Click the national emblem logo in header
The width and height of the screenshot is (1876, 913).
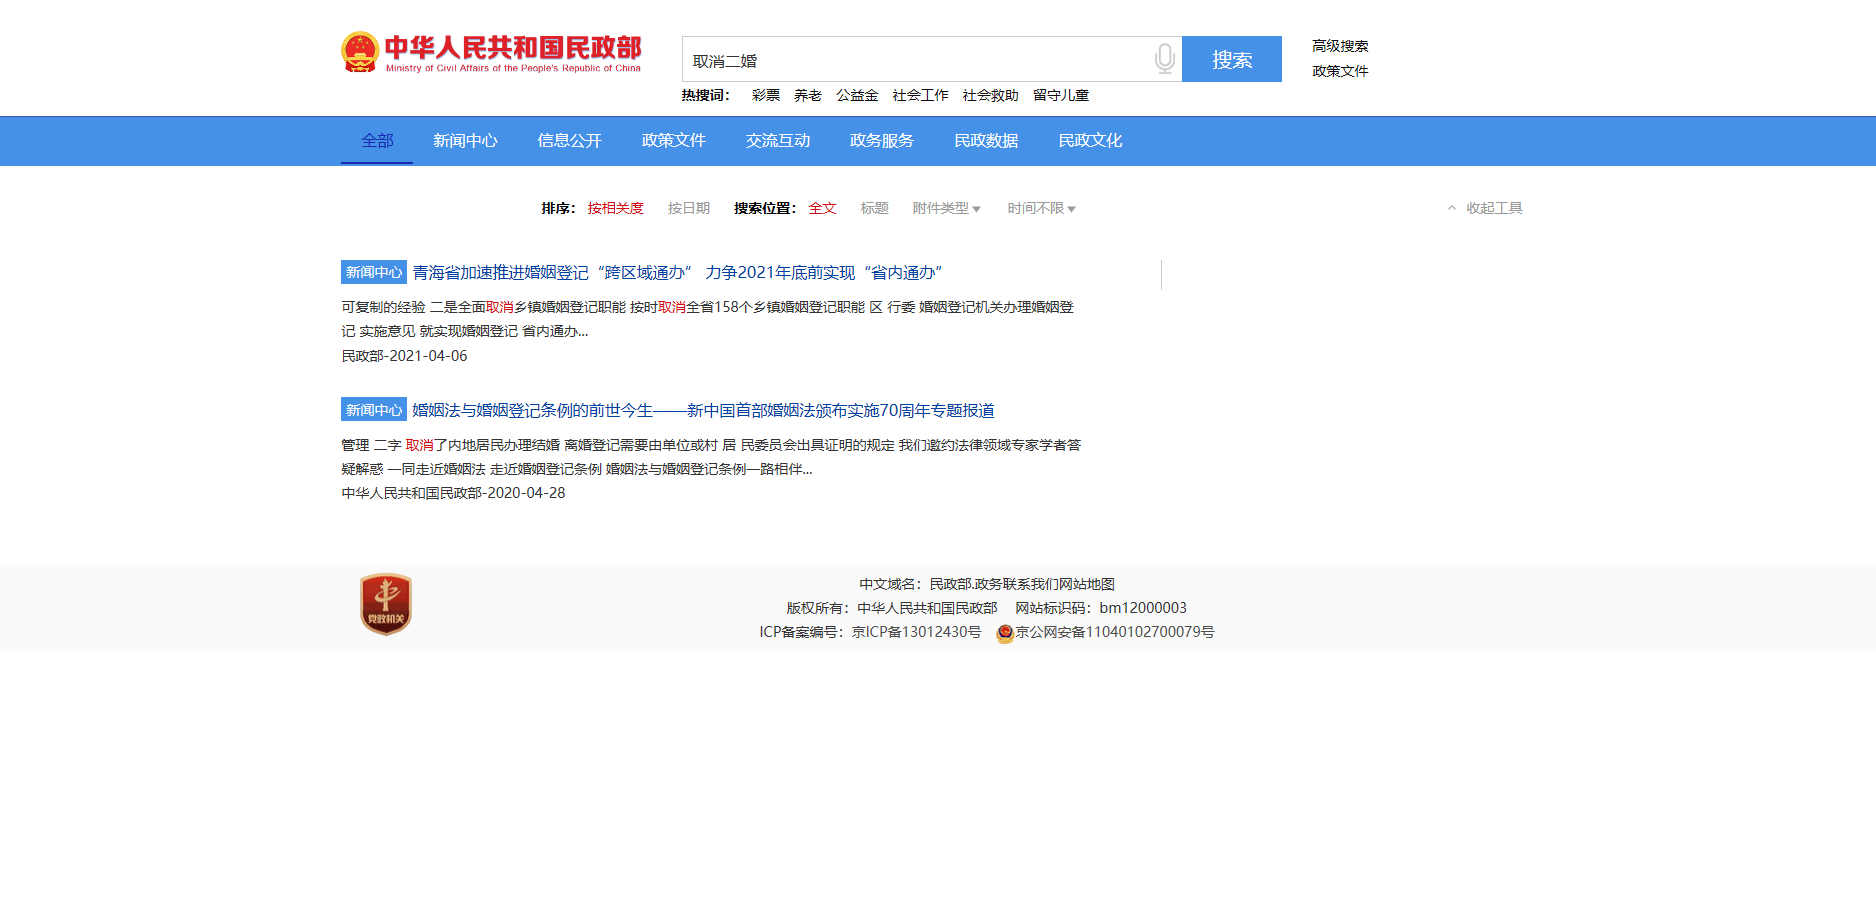click(360, 52)
